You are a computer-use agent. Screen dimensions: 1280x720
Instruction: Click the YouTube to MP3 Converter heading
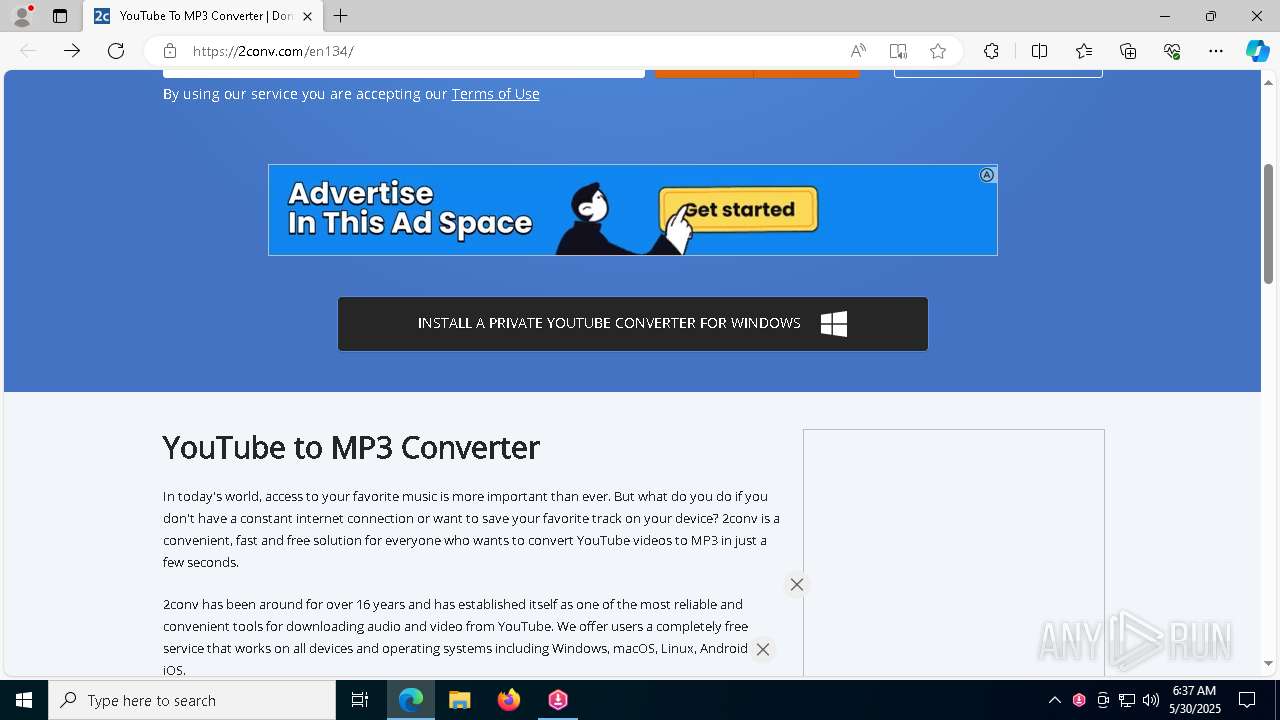(x=351, y=447)
